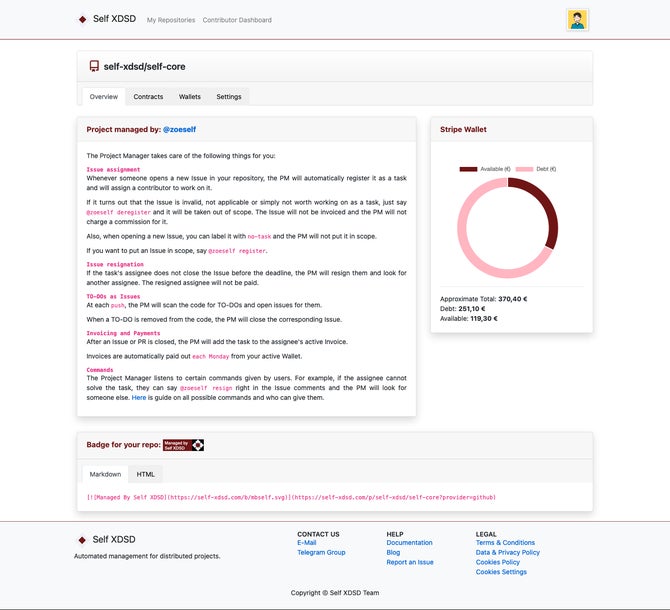This screenshot has width=670, height=610.
Task: Click the 'Issue assignment' section heading
Action: (x=113, y=170)
